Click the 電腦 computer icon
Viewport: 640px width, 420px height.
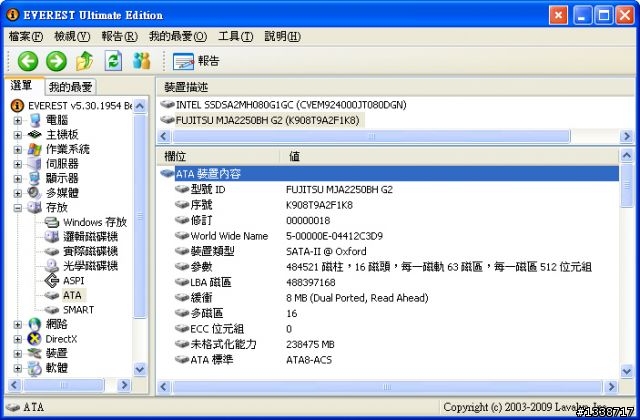[35, 120]
